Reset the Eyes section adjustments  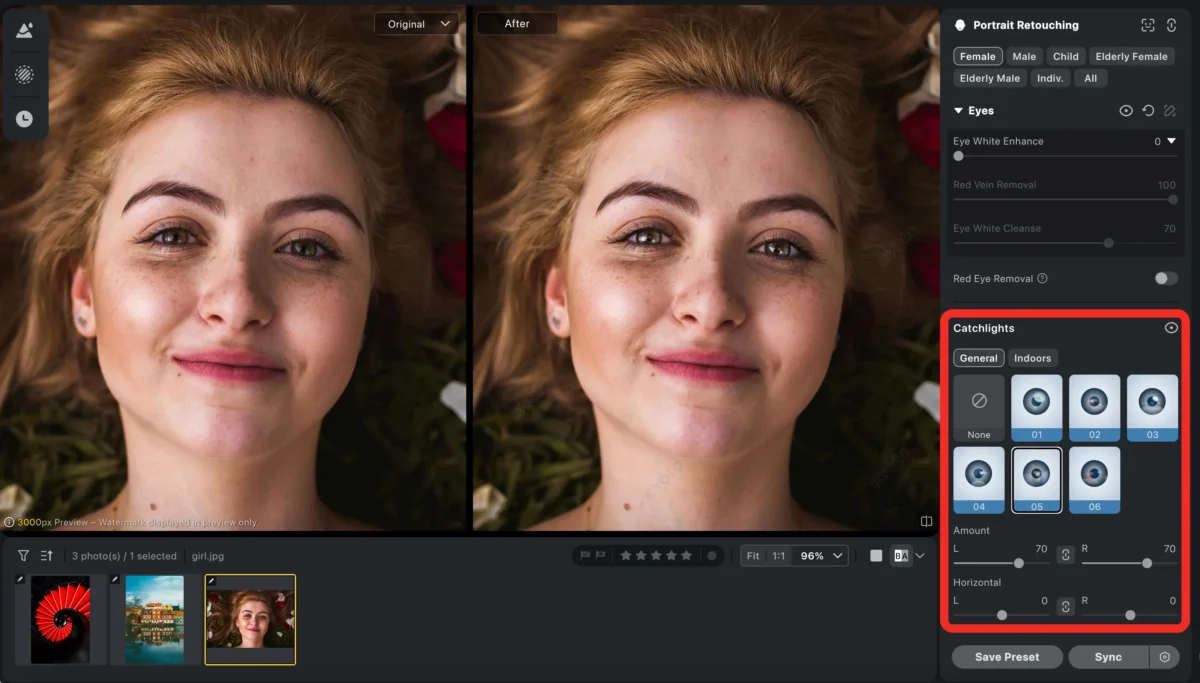(x=1148, y=111)
